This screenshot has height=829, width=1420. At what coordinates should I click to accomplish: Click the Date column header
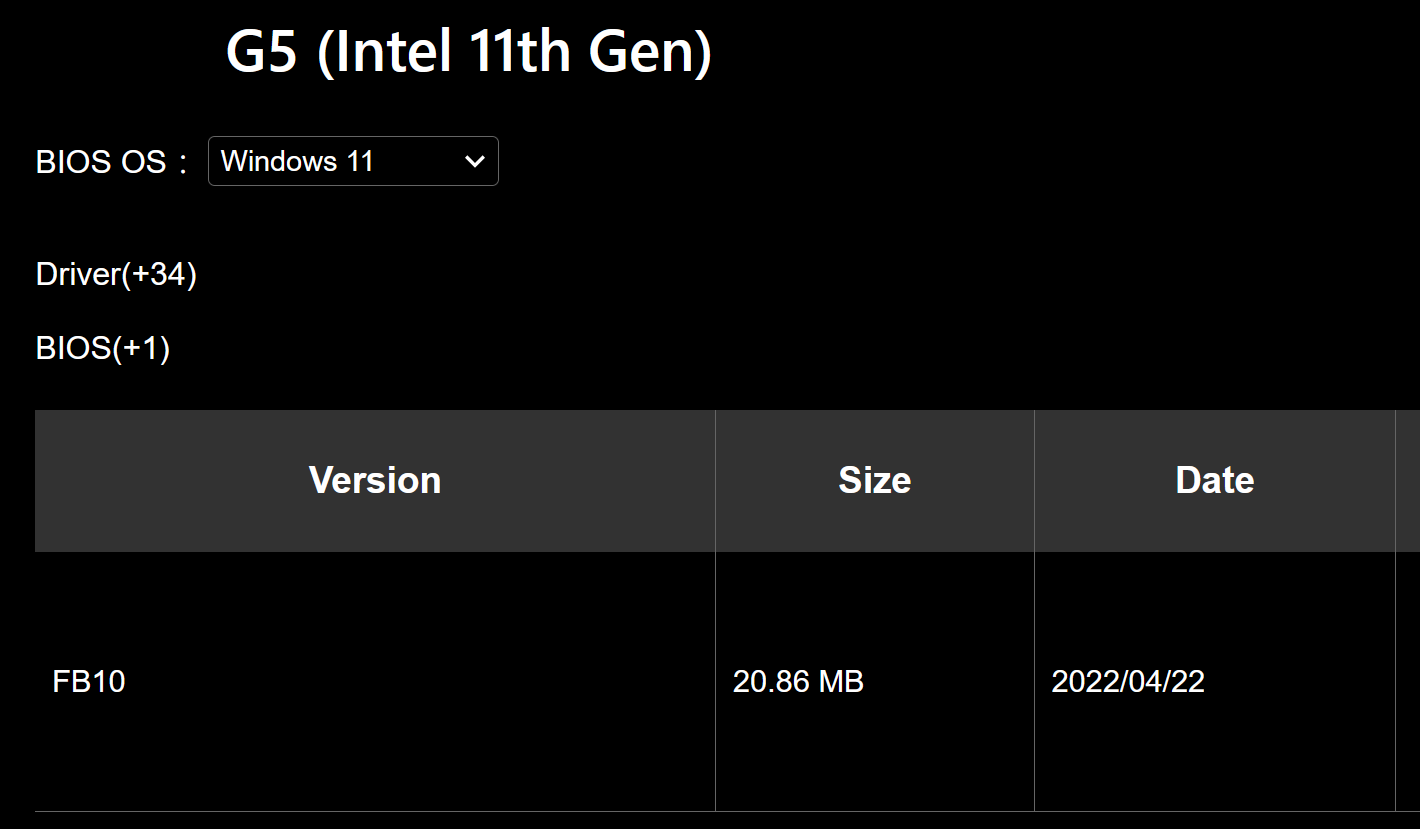click(x=1214, y=481)
